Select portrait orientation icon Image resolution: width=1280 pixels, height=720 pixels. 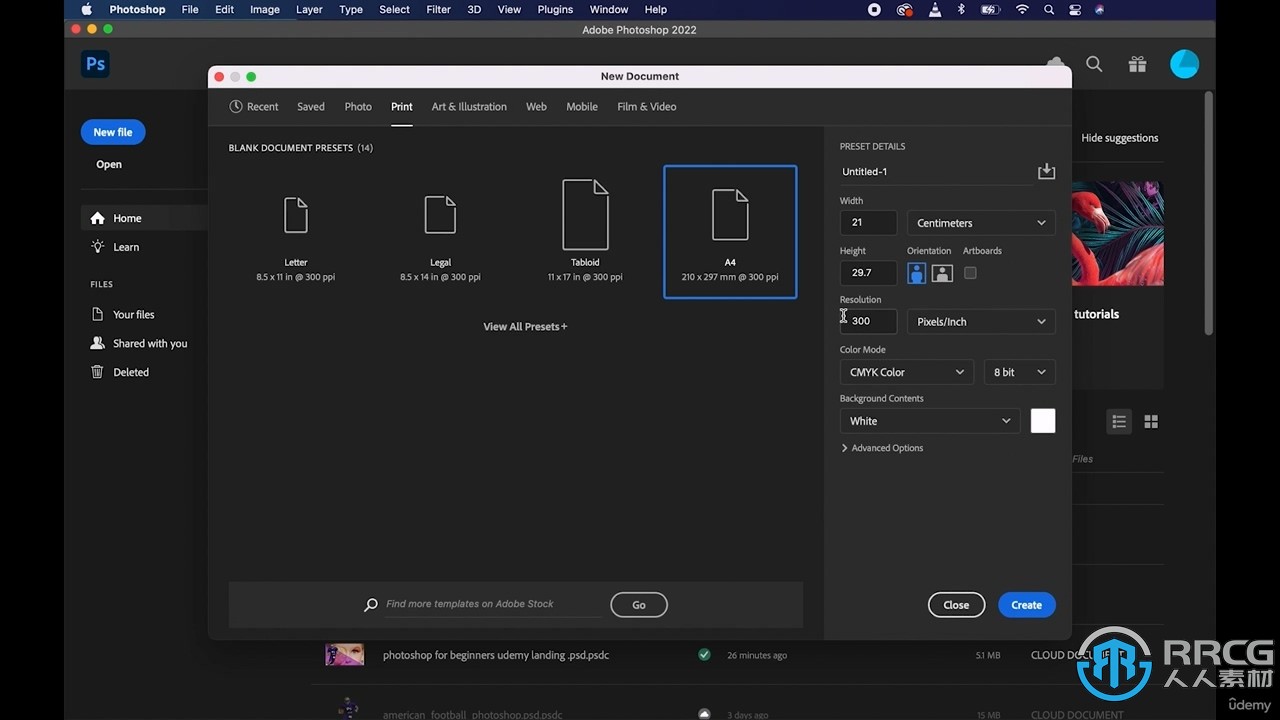point(916,273)
